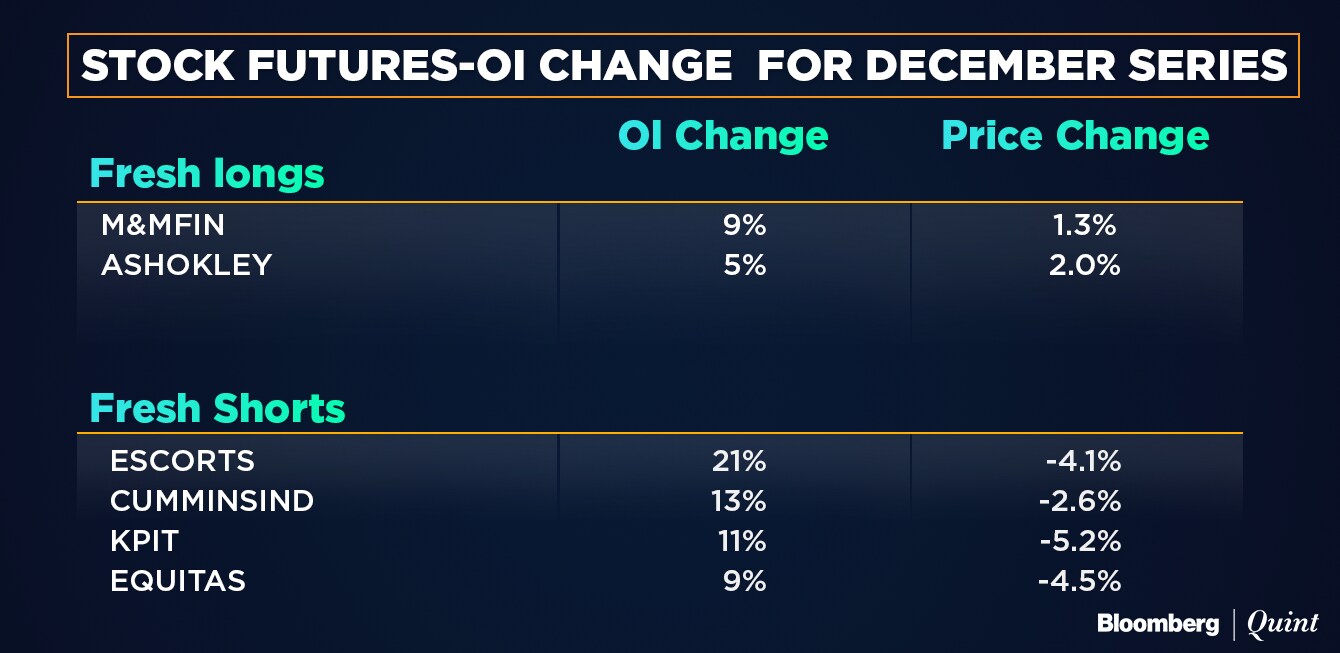Click the Quint logo text
Image resolution: width=1340 pixels, height=653 pixels.
1283,624
